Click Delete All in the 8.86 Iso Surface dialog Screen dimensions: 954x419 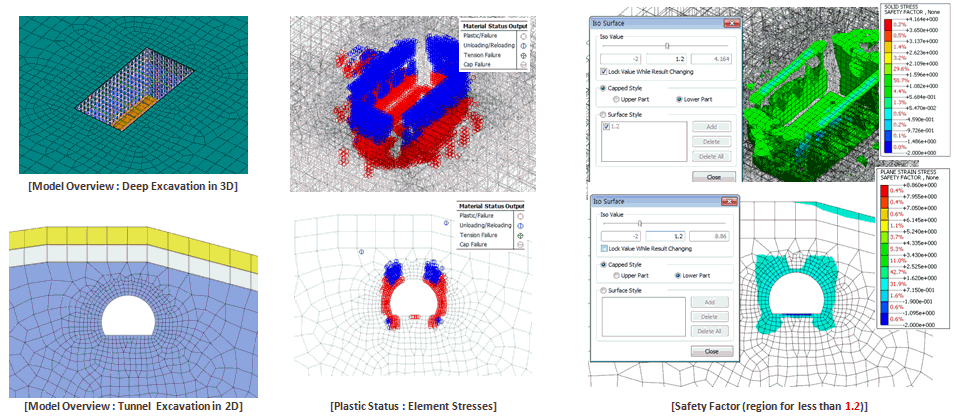[x=710, y=331]
